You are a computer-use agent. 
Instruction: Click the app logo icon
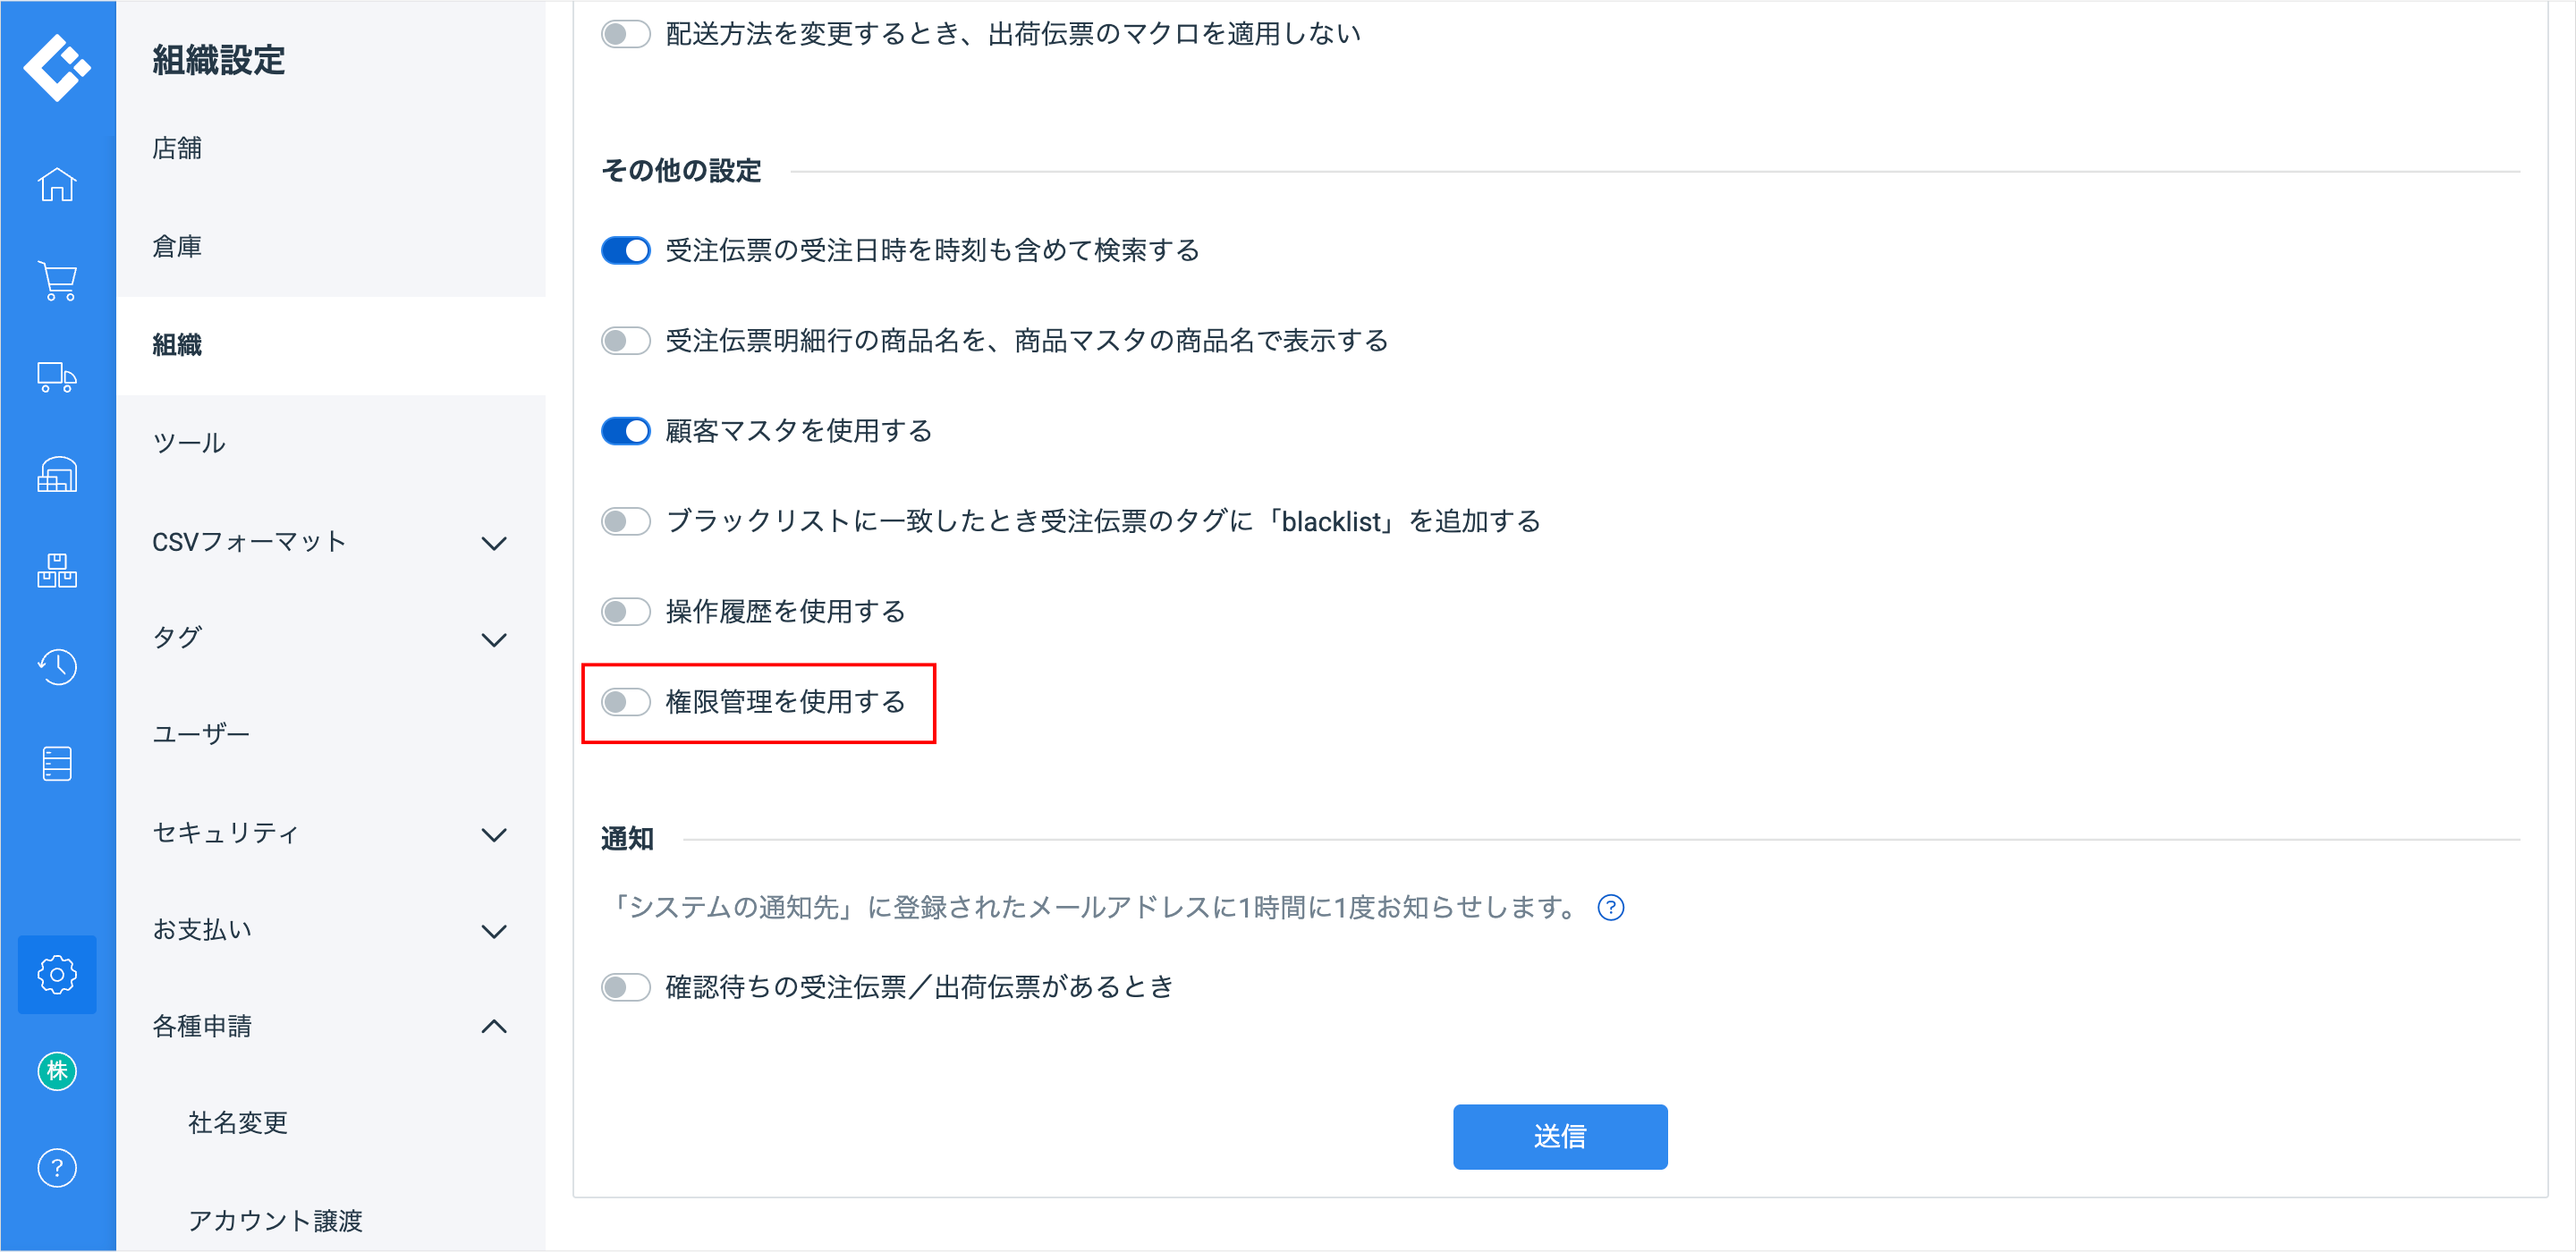57,67
